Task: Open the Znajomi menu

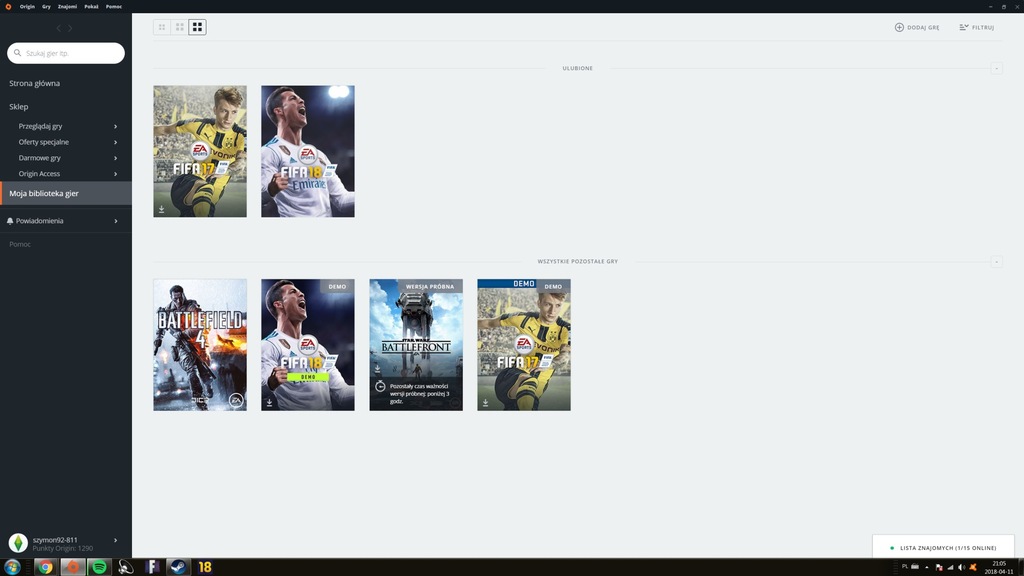Action: pos(67,7)
